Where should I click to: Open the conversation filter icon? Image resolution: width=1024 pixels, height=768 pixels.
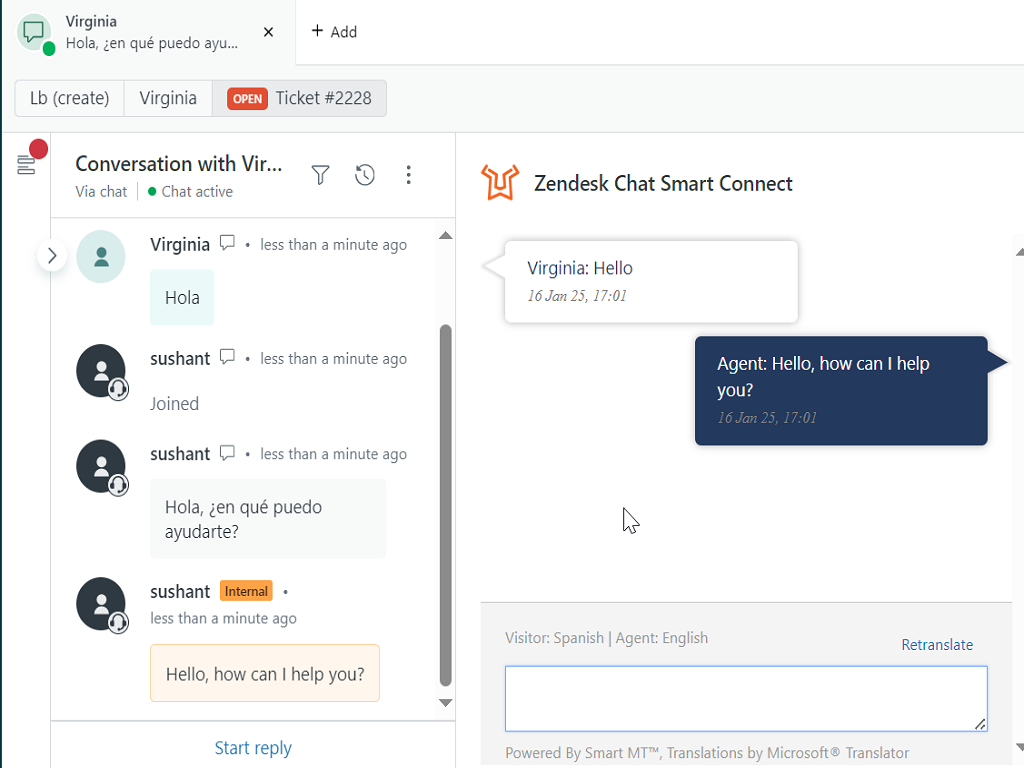(320, 174)
